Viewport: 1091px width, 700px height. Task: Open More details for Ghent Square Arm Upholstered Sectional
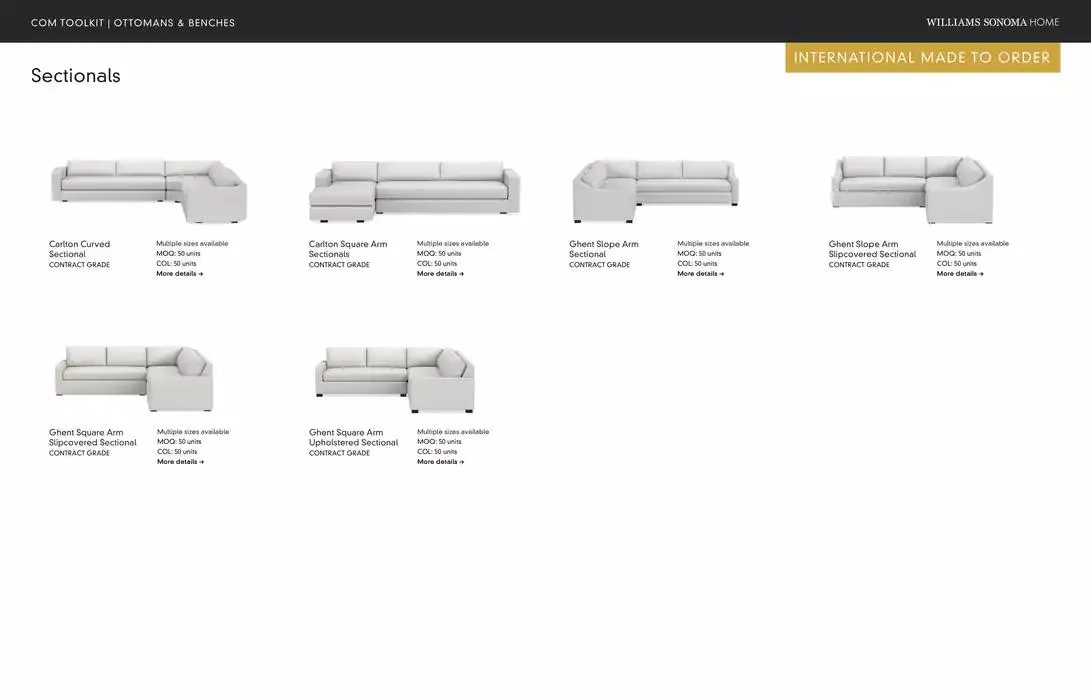click(x=440, y=462)
